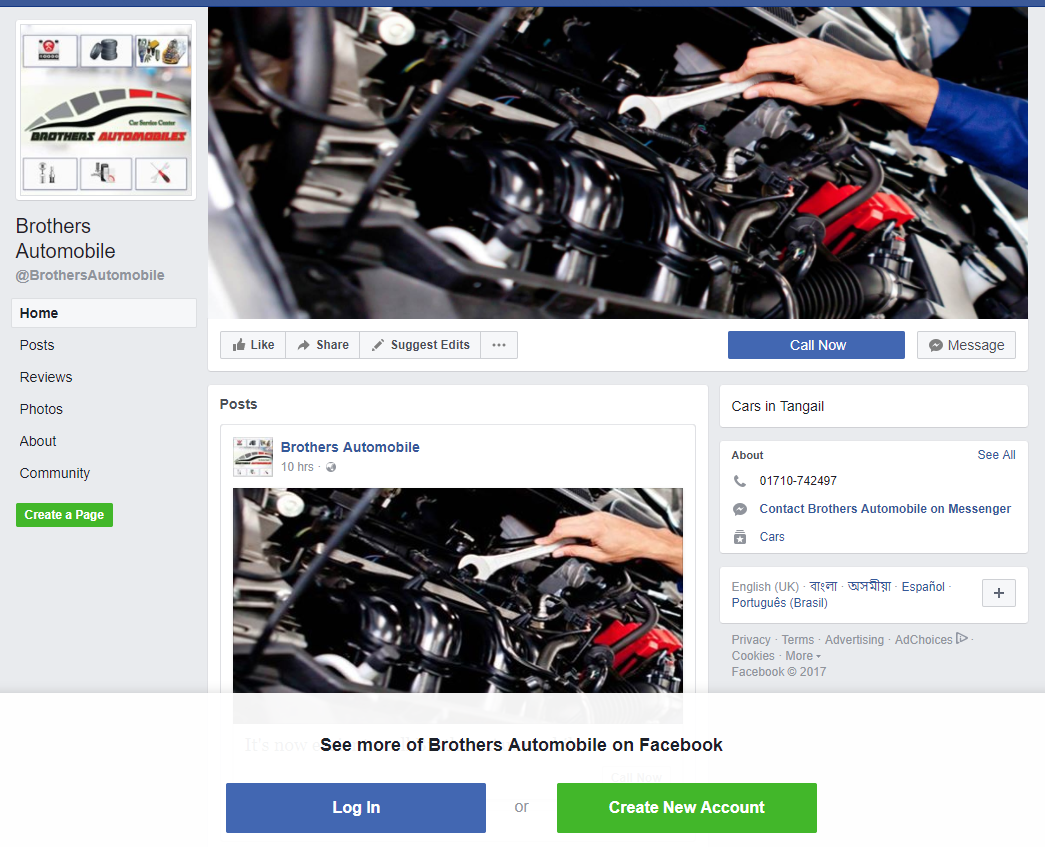
Task: Click Contact Brothers Automobile on Messenger link
Action: pos(885,508)
